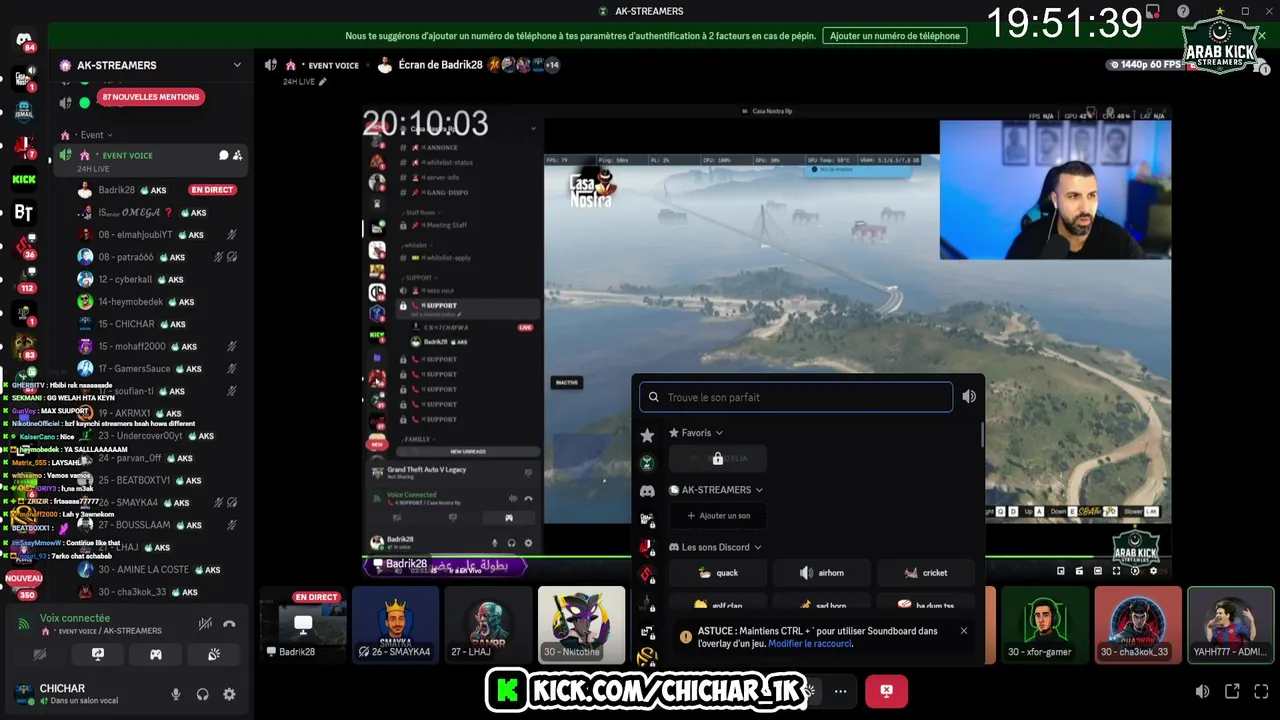Select 30 - cha3kok_33 participant tile
1280x720 pixels.
click(1138, 625)
